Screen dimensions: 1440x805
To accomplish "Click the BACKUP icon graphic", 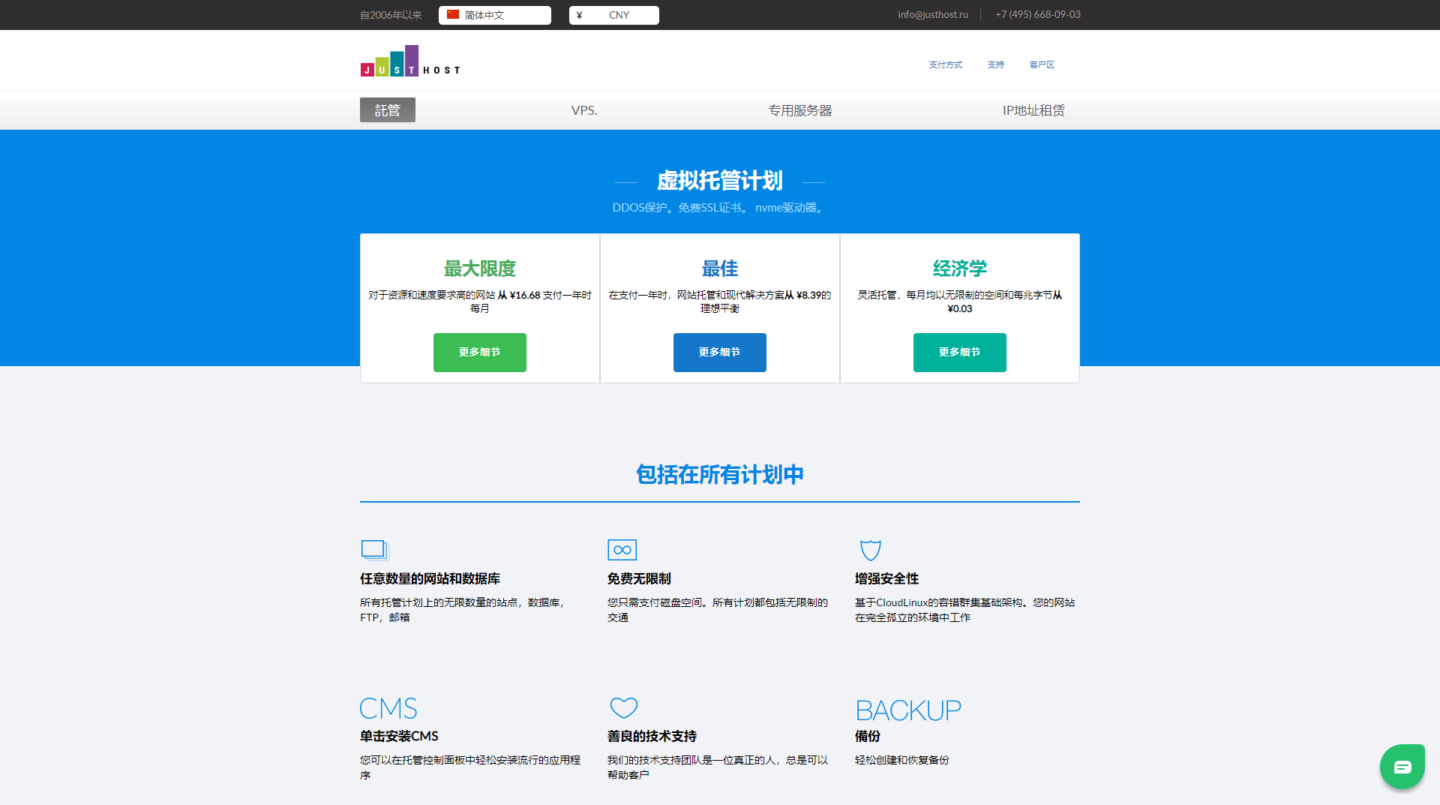I will click(x=908, y=710).
